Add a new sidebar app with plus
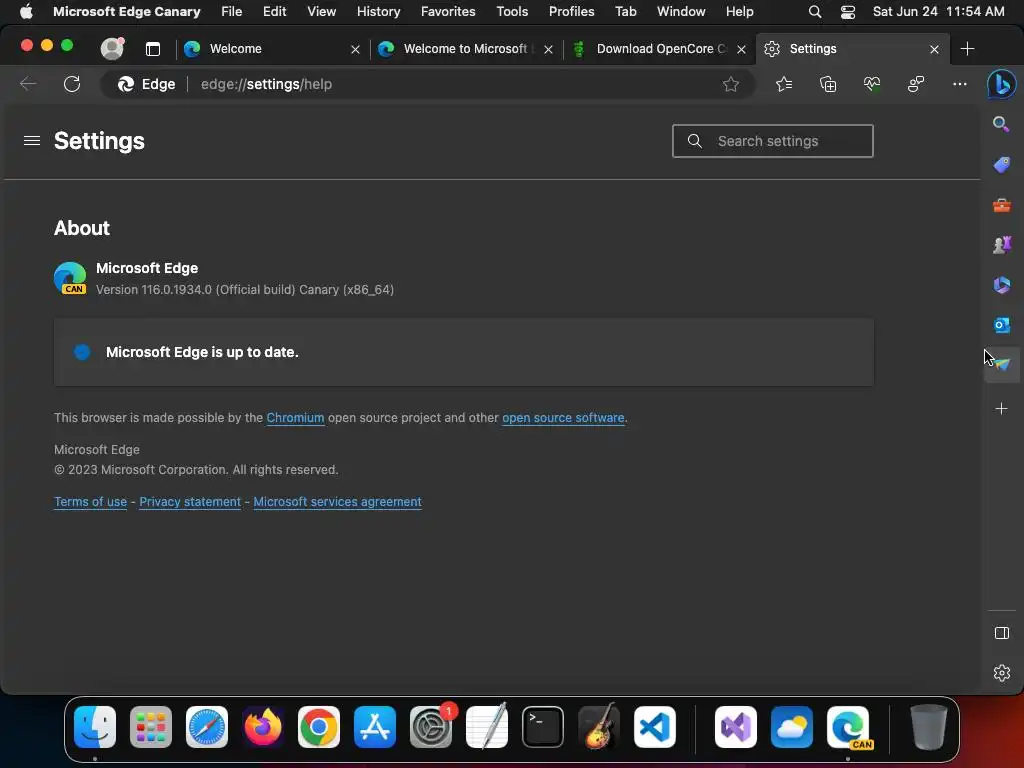 tap(1001, 409)
